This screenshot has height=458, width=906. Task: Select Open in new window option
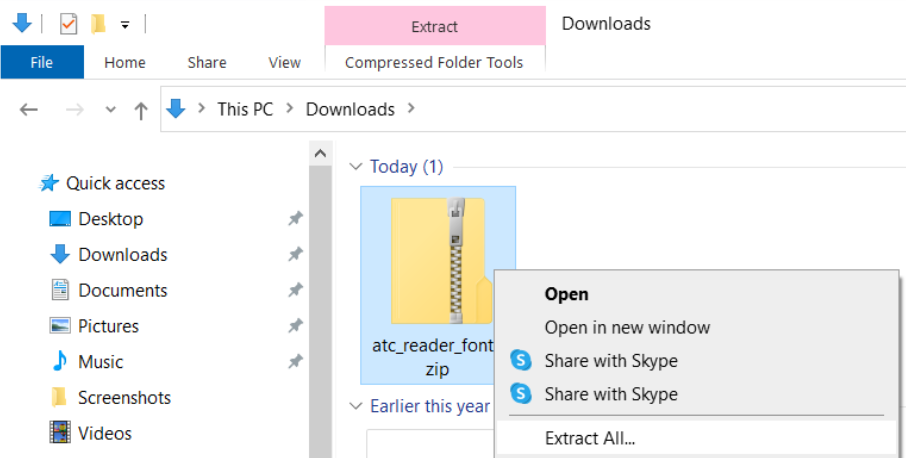point(627,327)
